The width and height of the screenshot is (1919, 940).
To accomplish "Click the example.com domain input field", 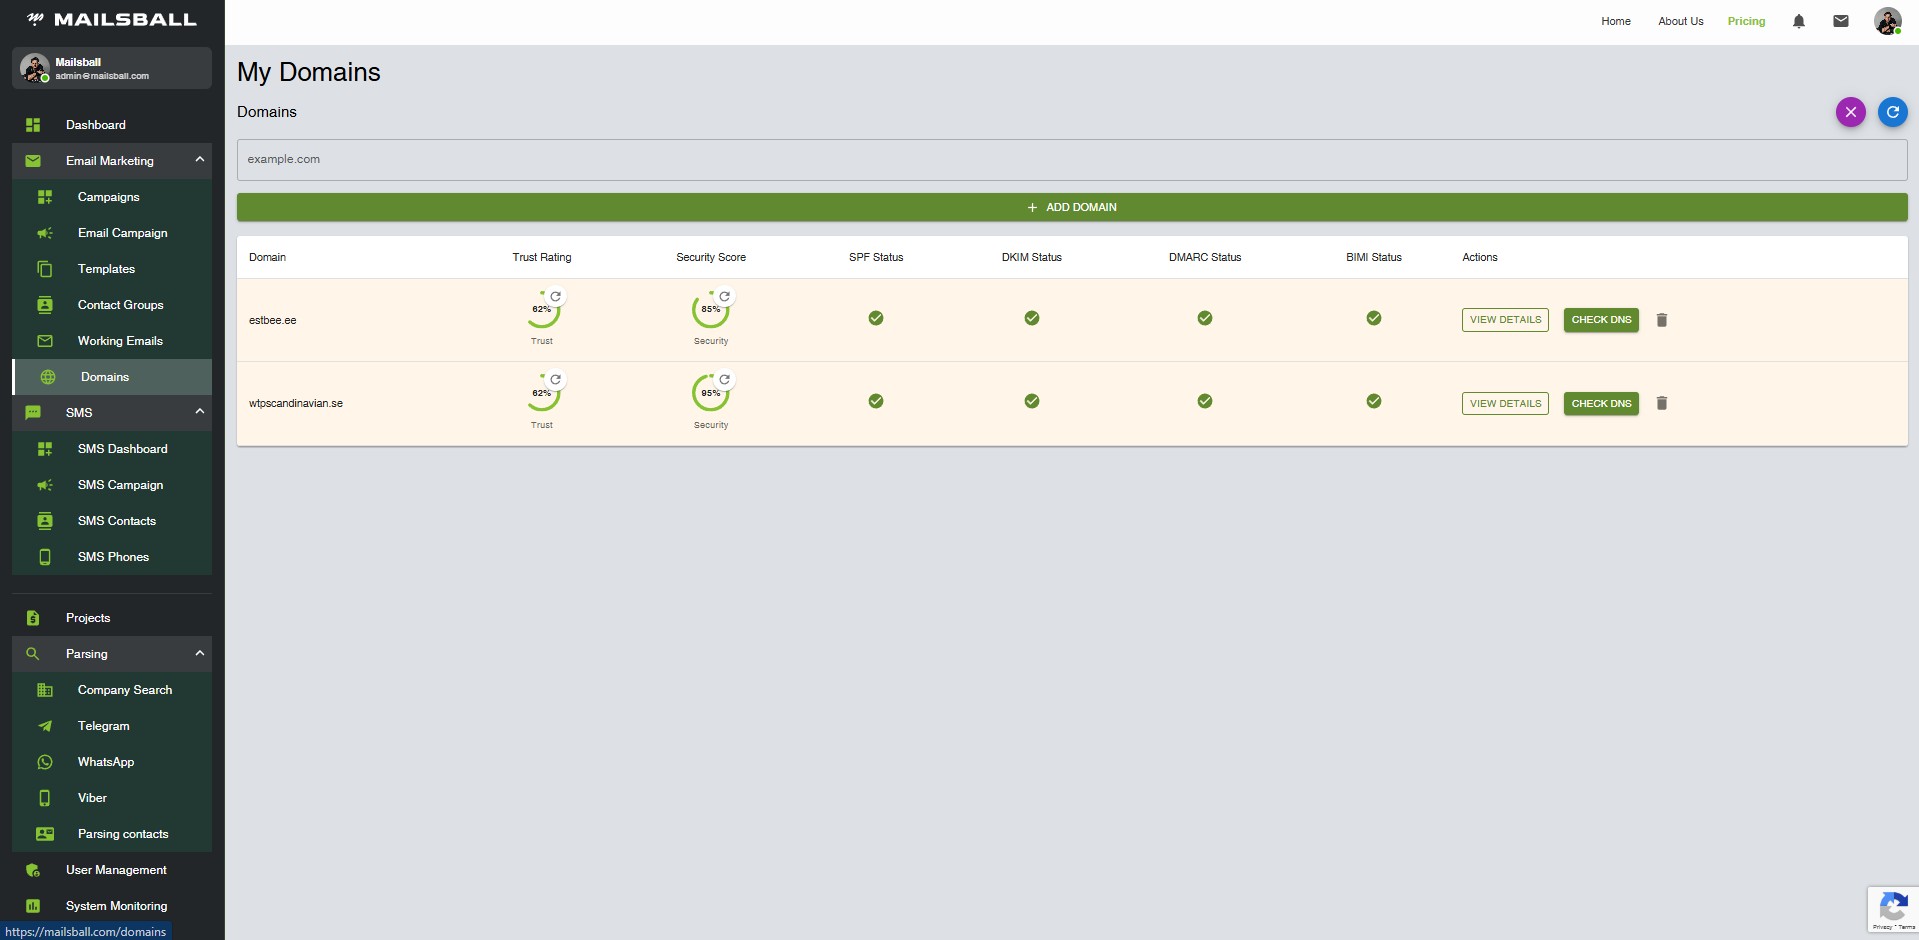I will click(1071, 160).
